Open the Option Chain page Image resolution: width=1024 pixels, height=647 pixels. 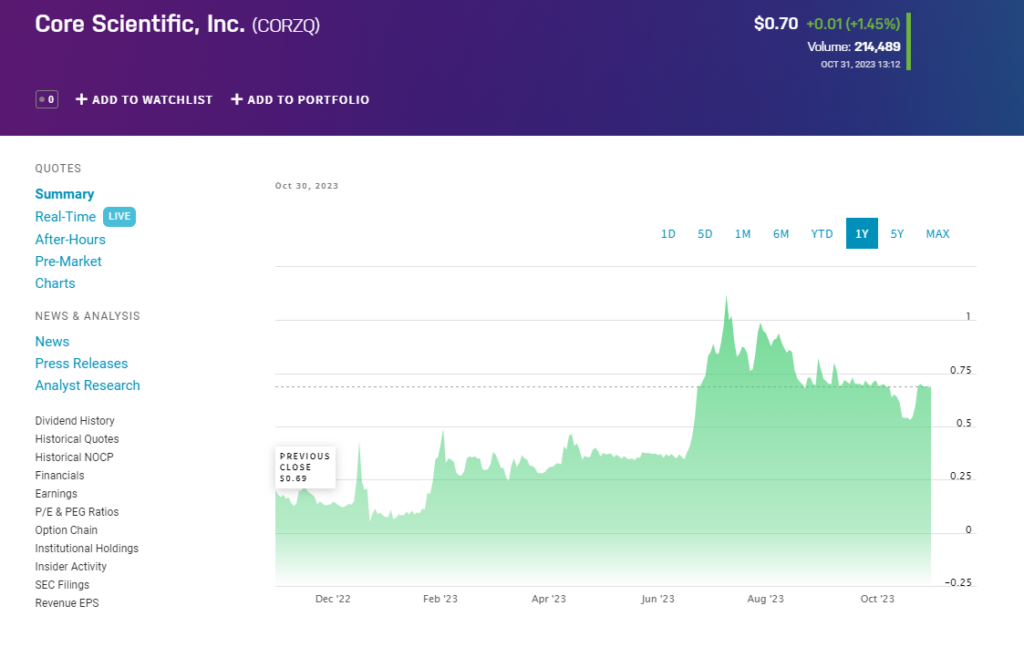coord(66,530)
